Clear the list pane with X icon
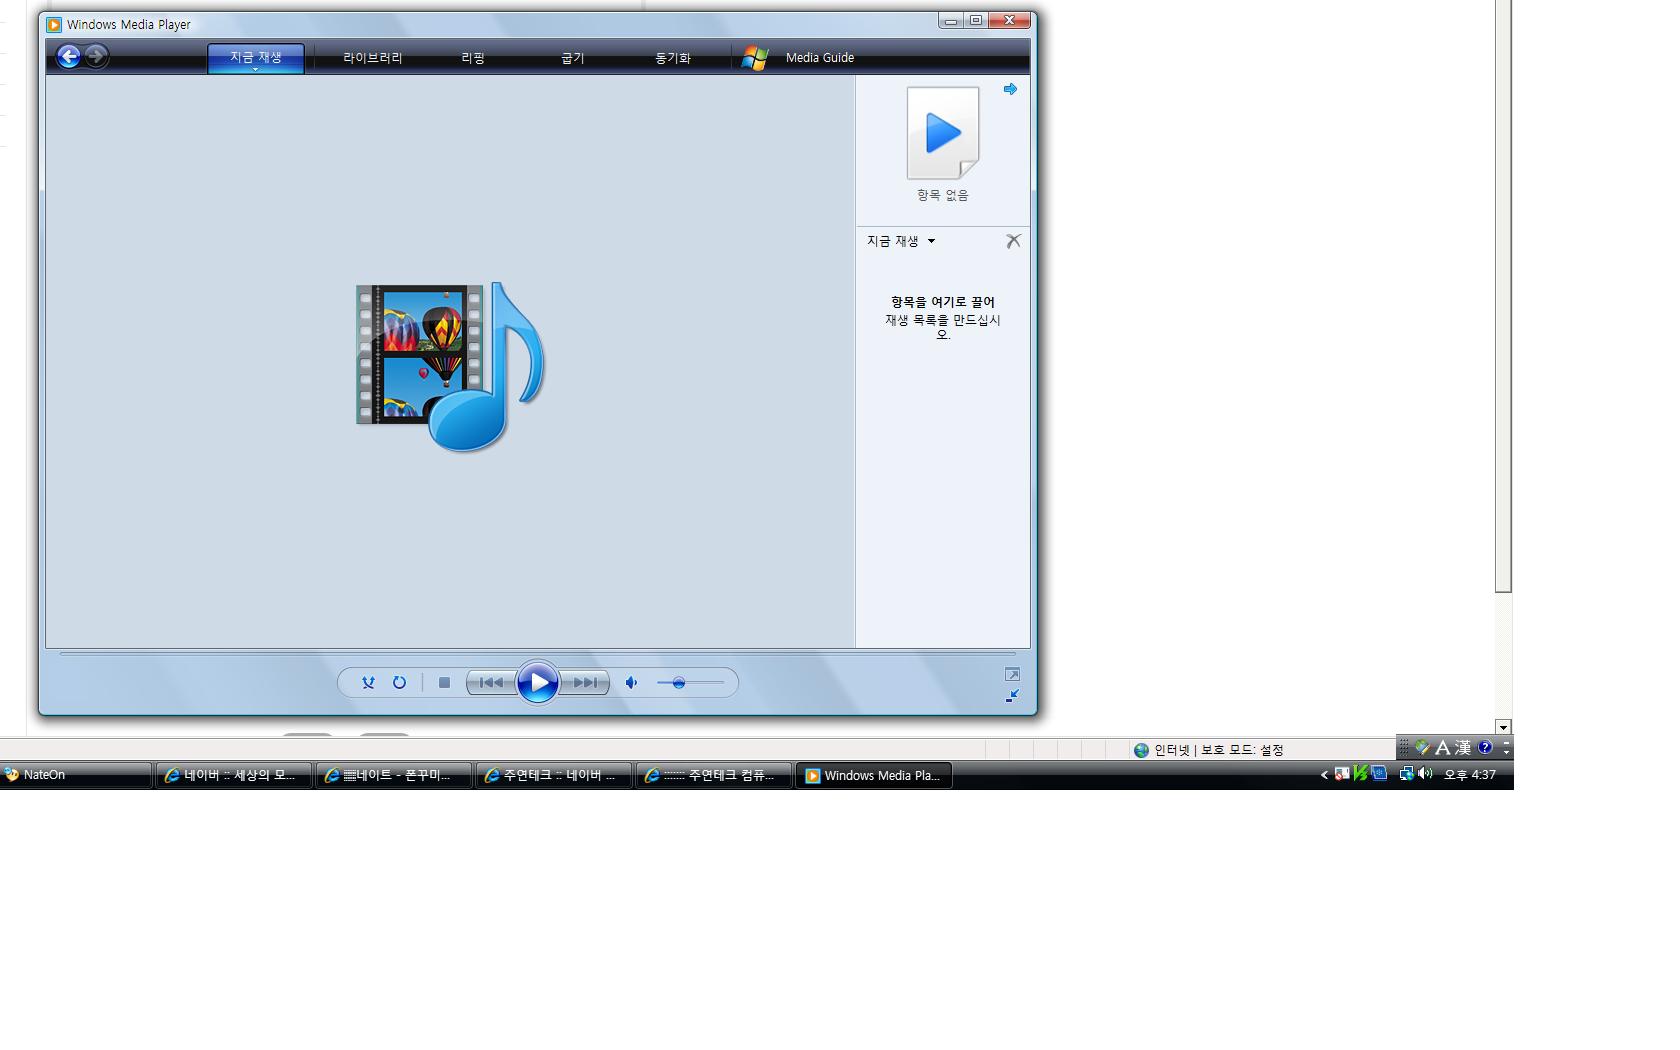This screenshot has width=1680, height=1050. (x=1013, y=241)
